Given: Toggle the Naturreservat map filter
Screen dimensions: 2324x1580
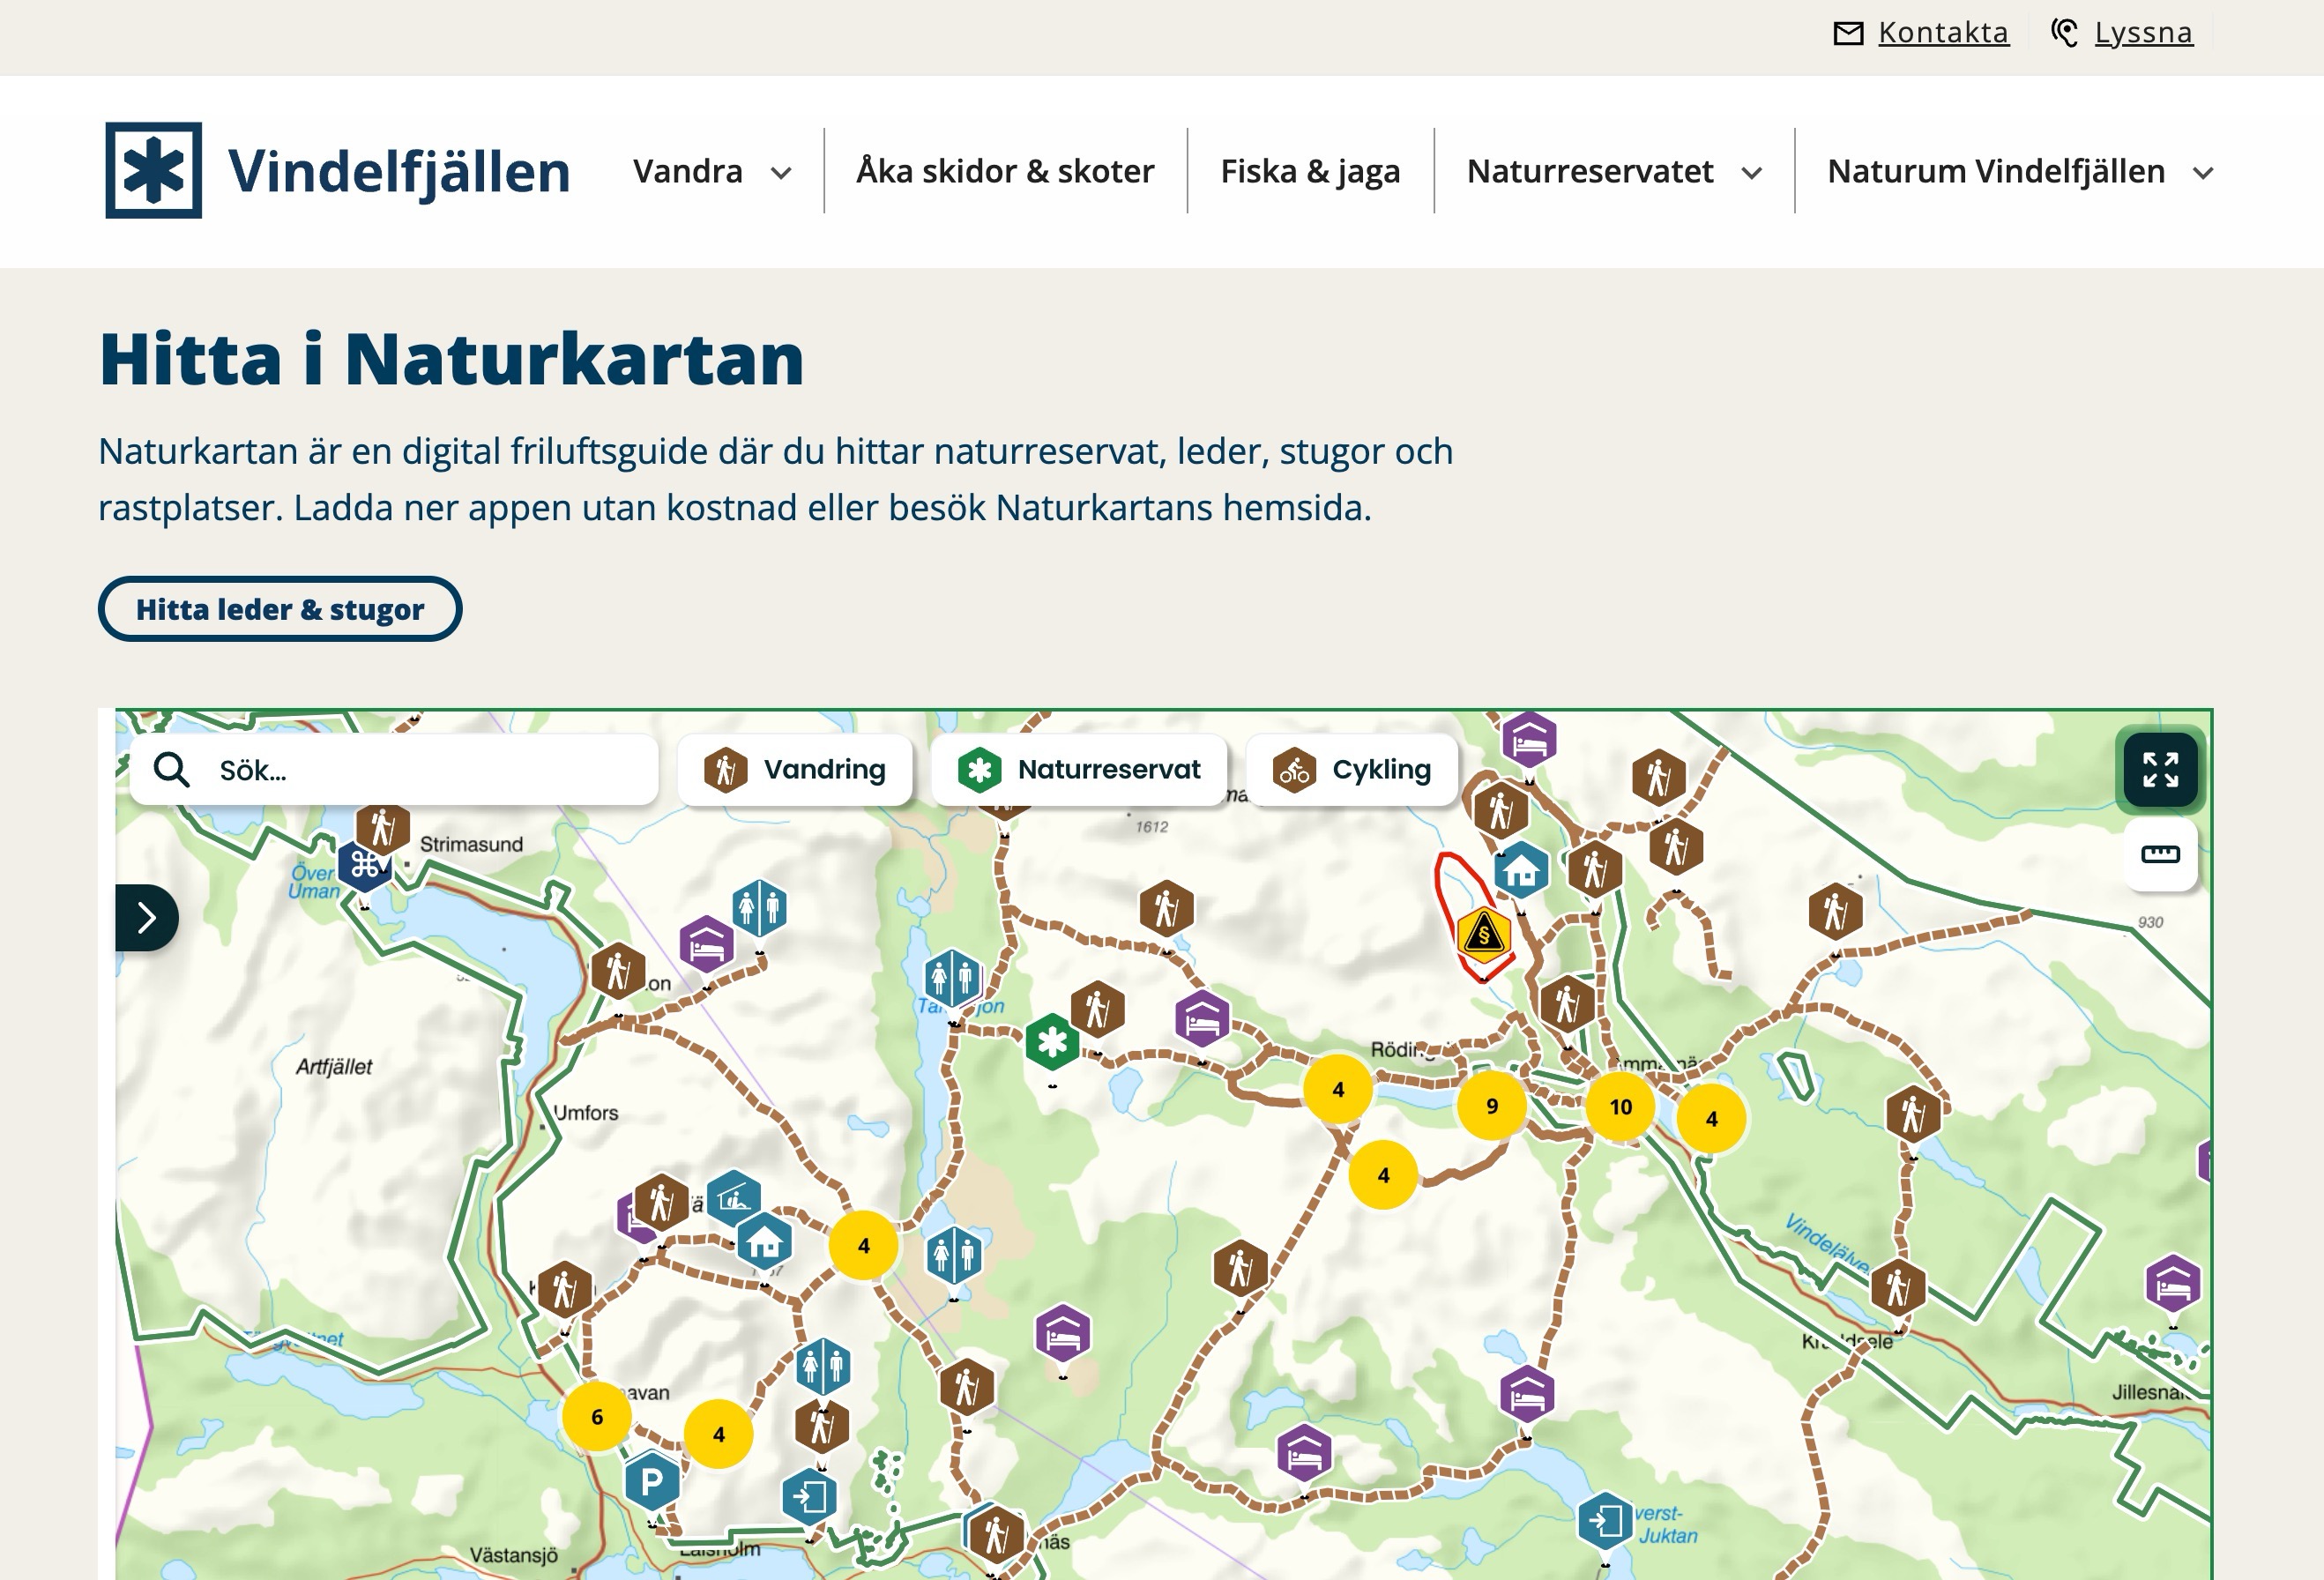Looking at the screenshot, I should pos(1079,770).
